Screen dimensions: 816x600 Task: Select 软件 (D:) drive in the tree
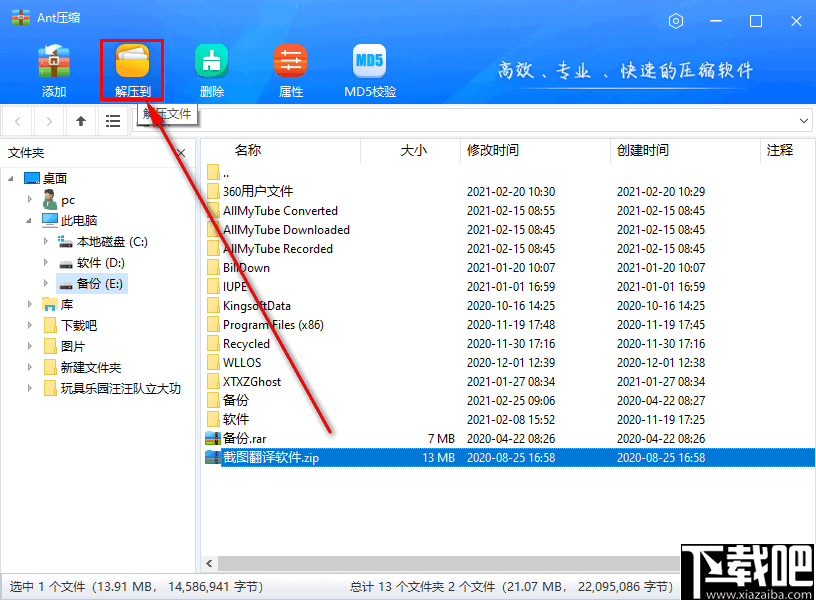click(92, 263)
